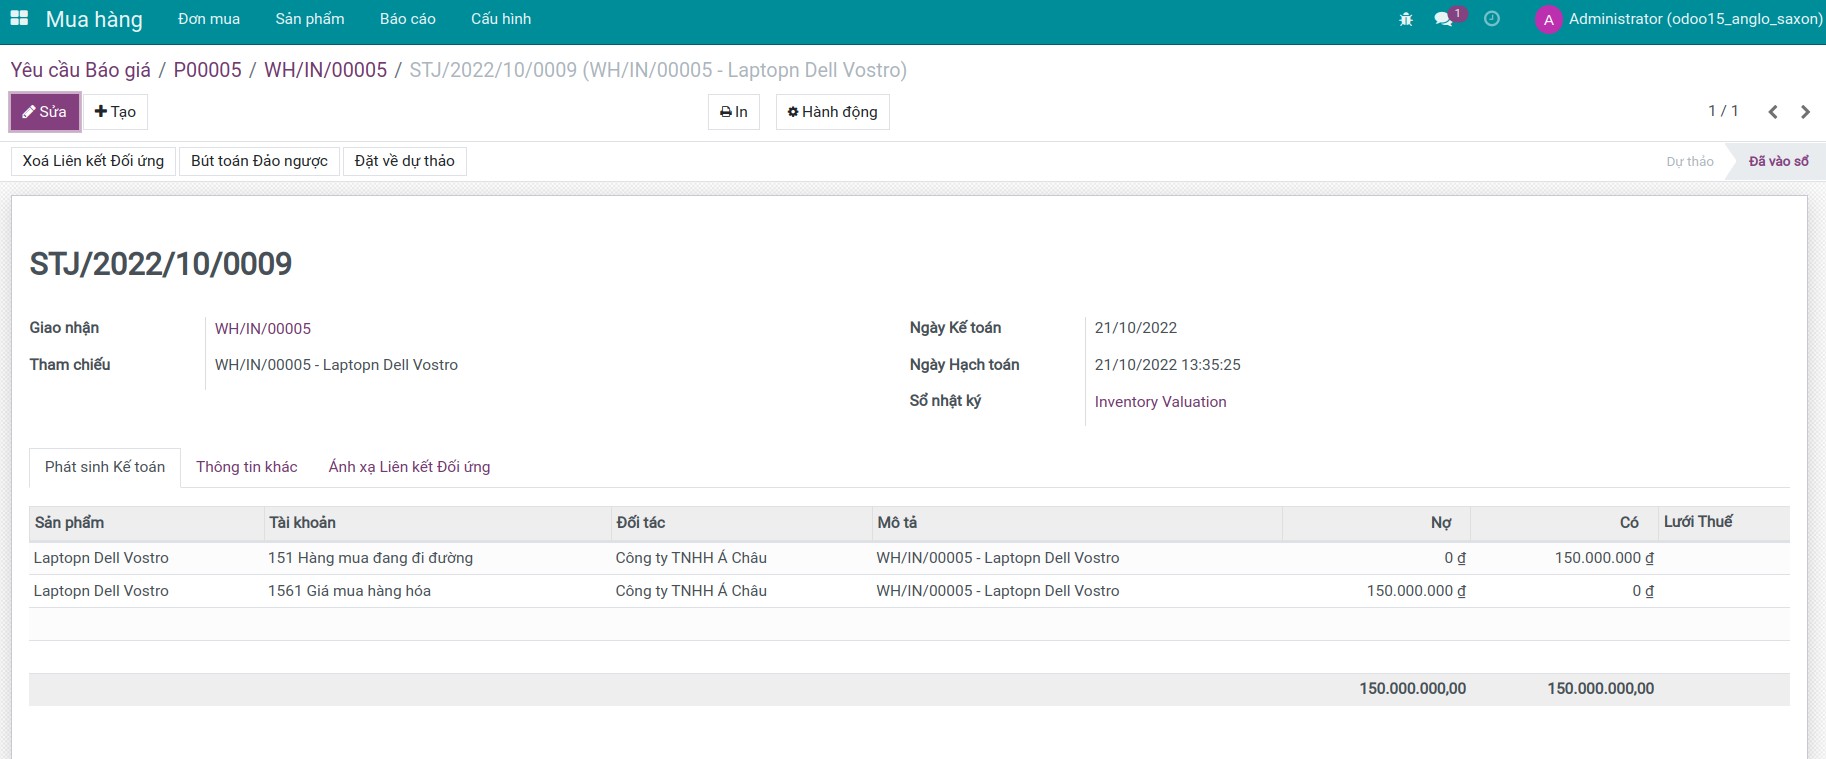Open the WH/IN/00005 transfer link
The width and height of the screenshot is (1826, 759).
tap(263, 329)
